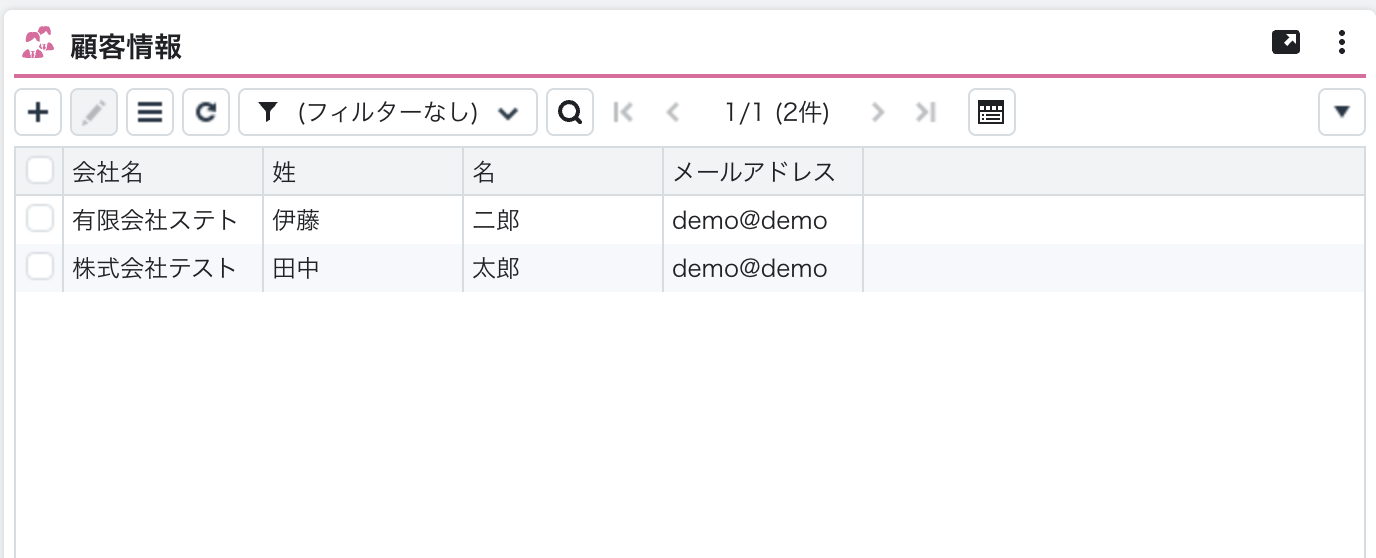The height and width of the screenshot is (558, 1376).
Task: Select the 有限会社ステト cell
Action: pyautogui.click(x=163, y=219)
